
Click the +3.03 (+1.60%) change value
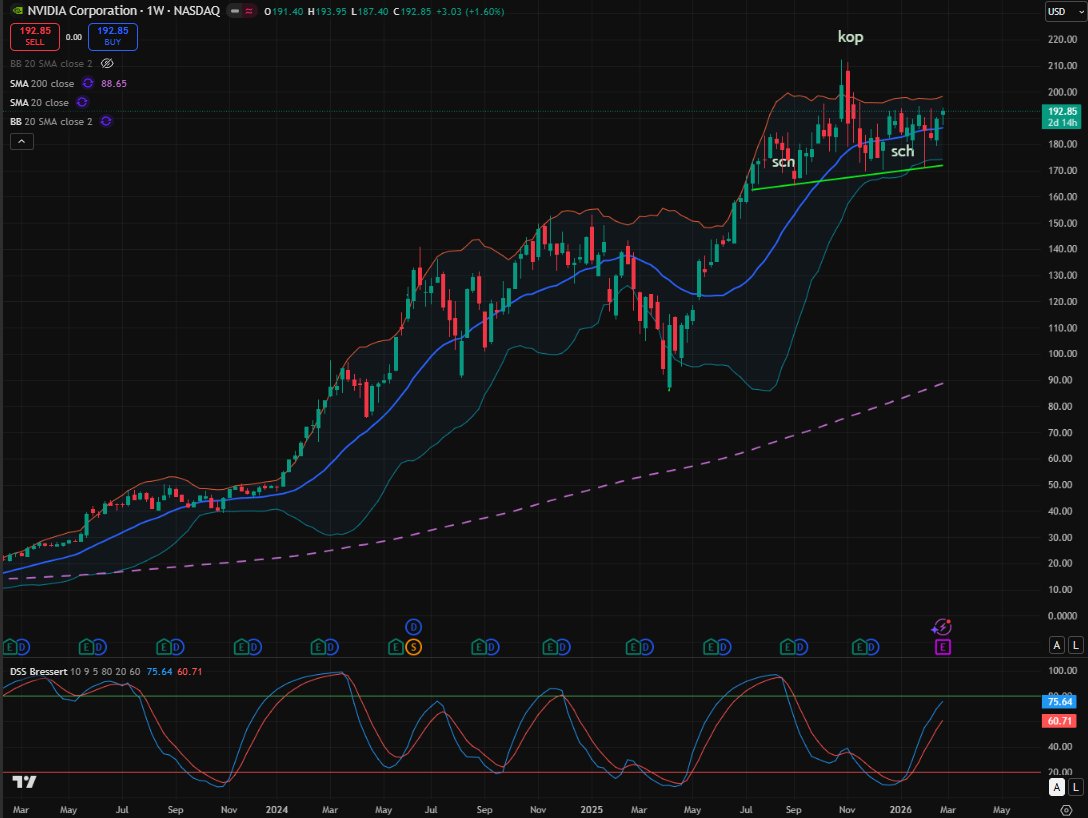[x=470, y=12]
